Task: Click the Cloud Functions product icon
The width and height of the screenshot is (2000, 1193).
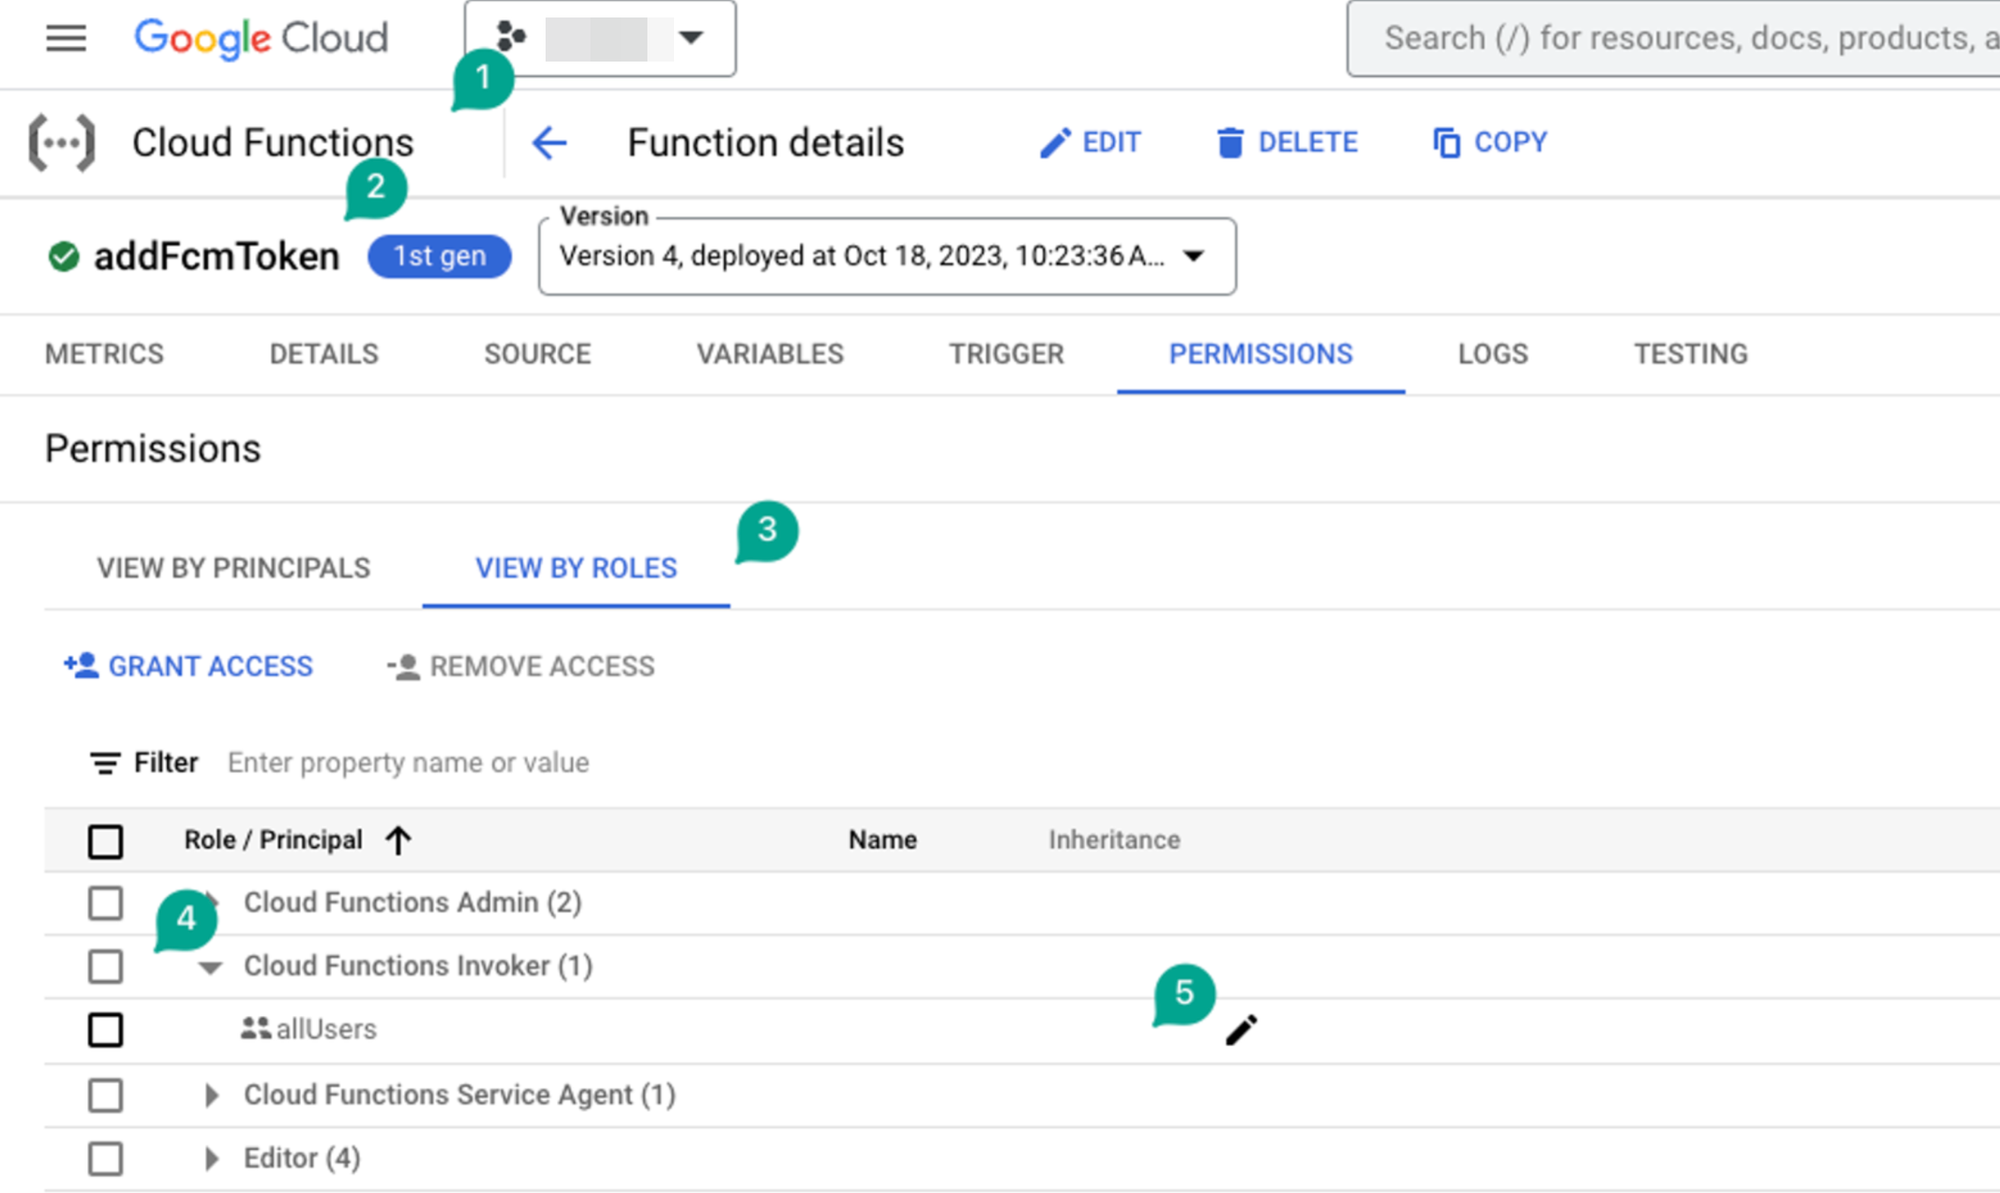Action: (x=62, y=143)
